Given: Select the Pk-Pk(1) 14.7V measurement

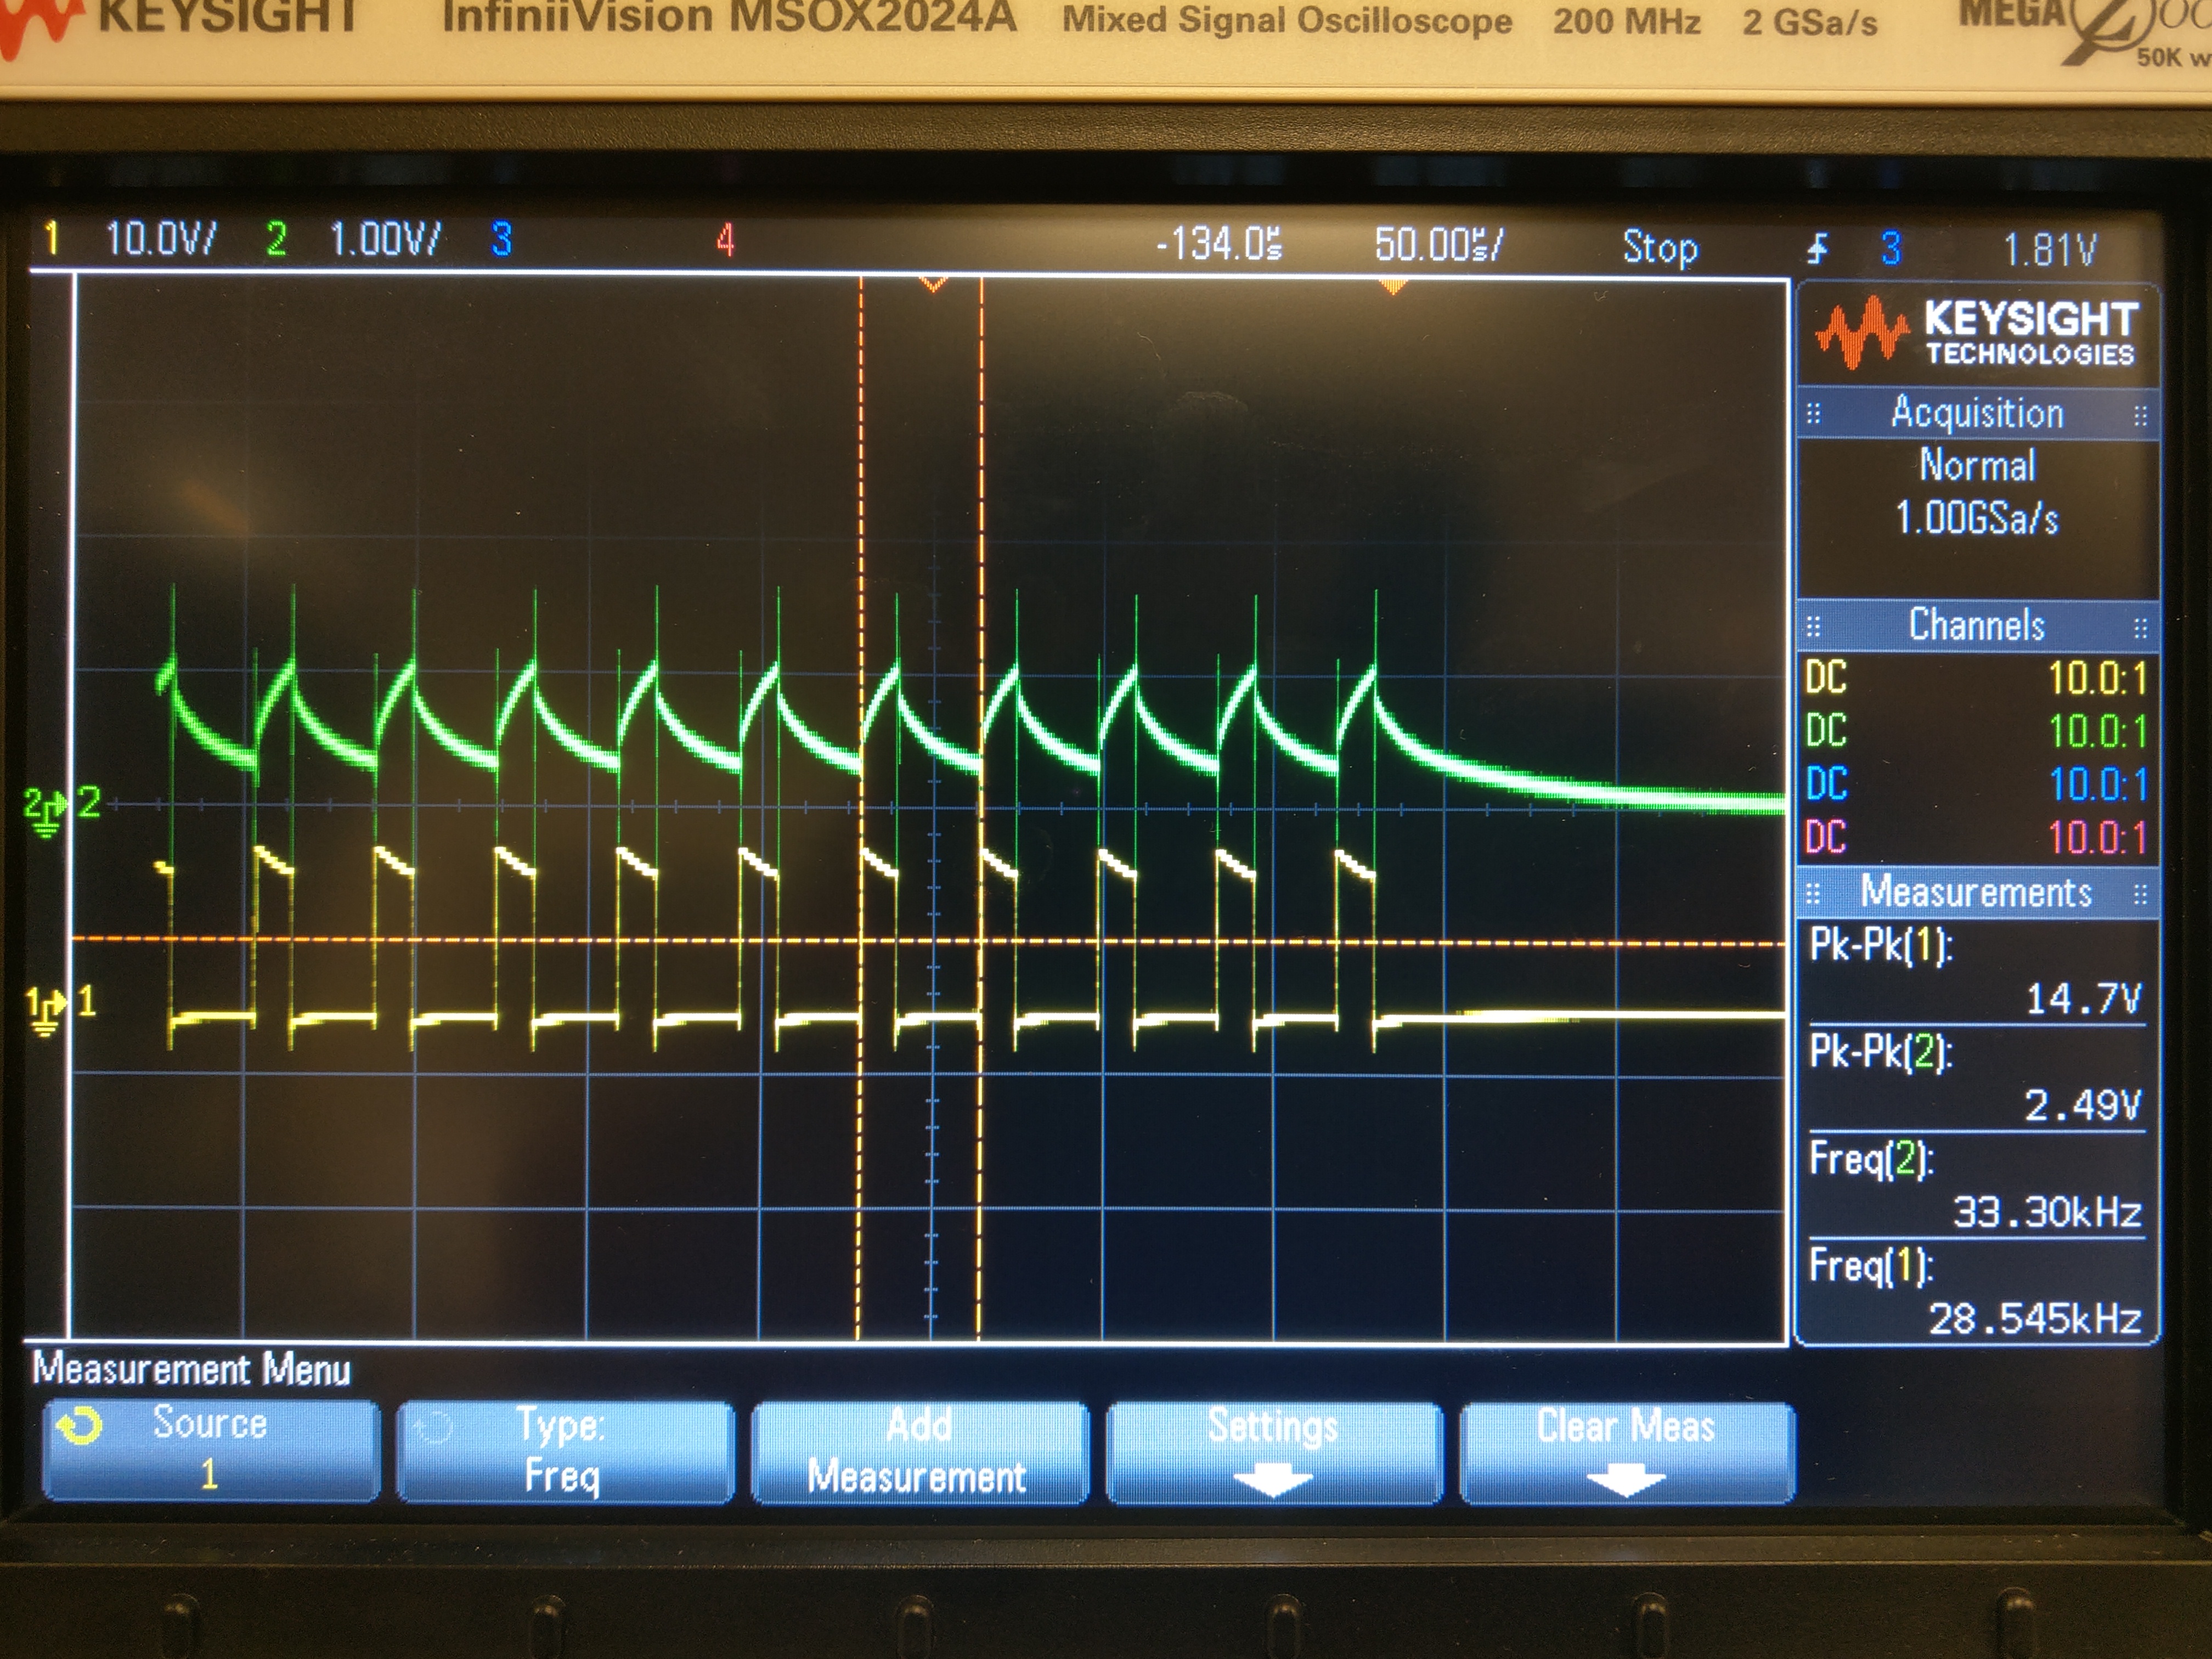Looking at the screenshot, I should [1977, 973].
